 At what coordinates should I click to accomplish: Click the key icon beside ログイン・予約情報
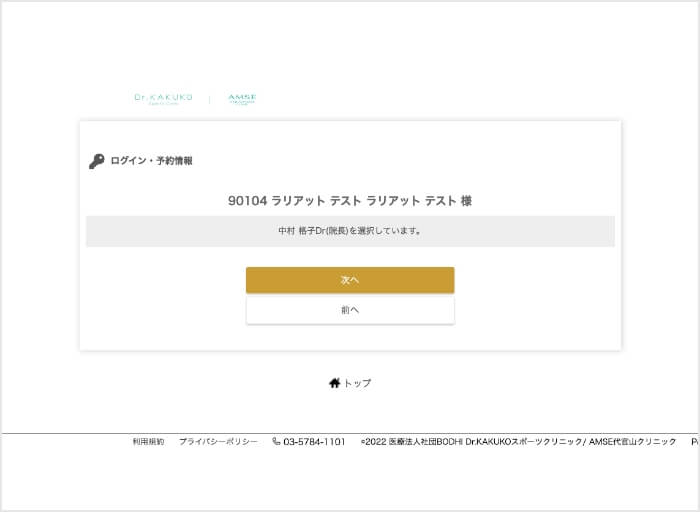coord(97,161)
